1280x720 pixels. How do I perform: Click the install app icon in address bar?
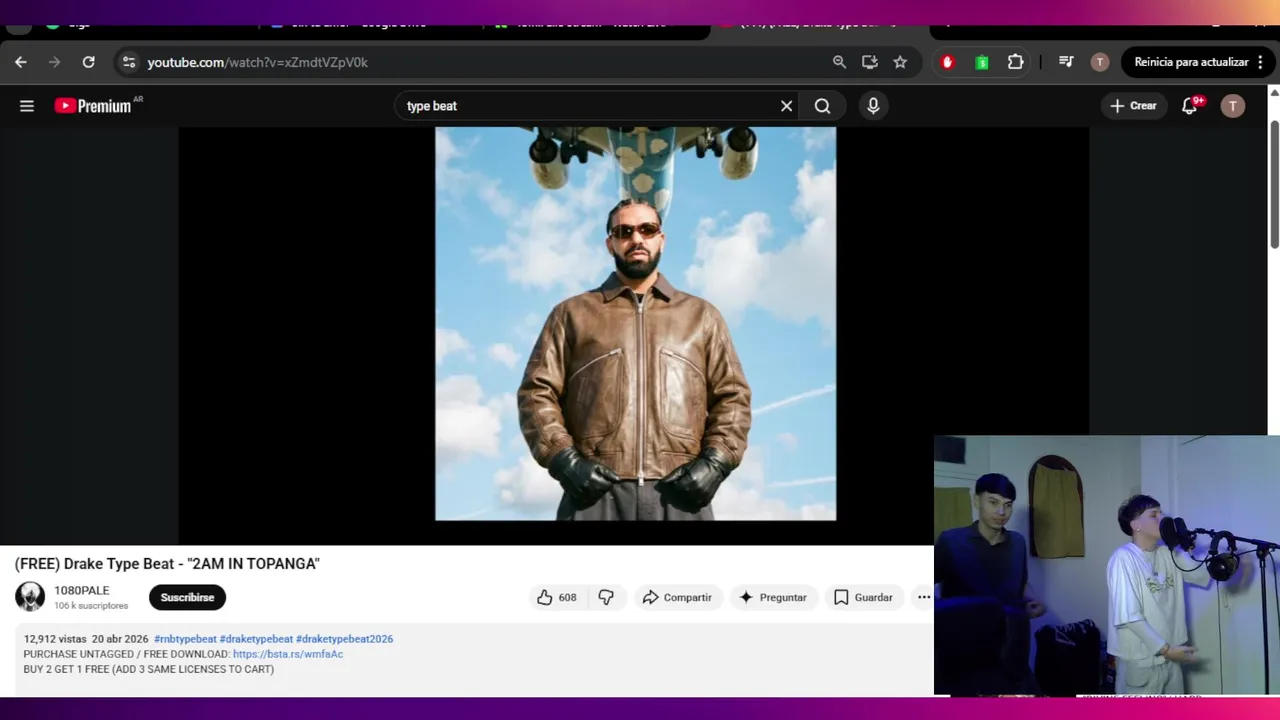click(x=870, y=62)
